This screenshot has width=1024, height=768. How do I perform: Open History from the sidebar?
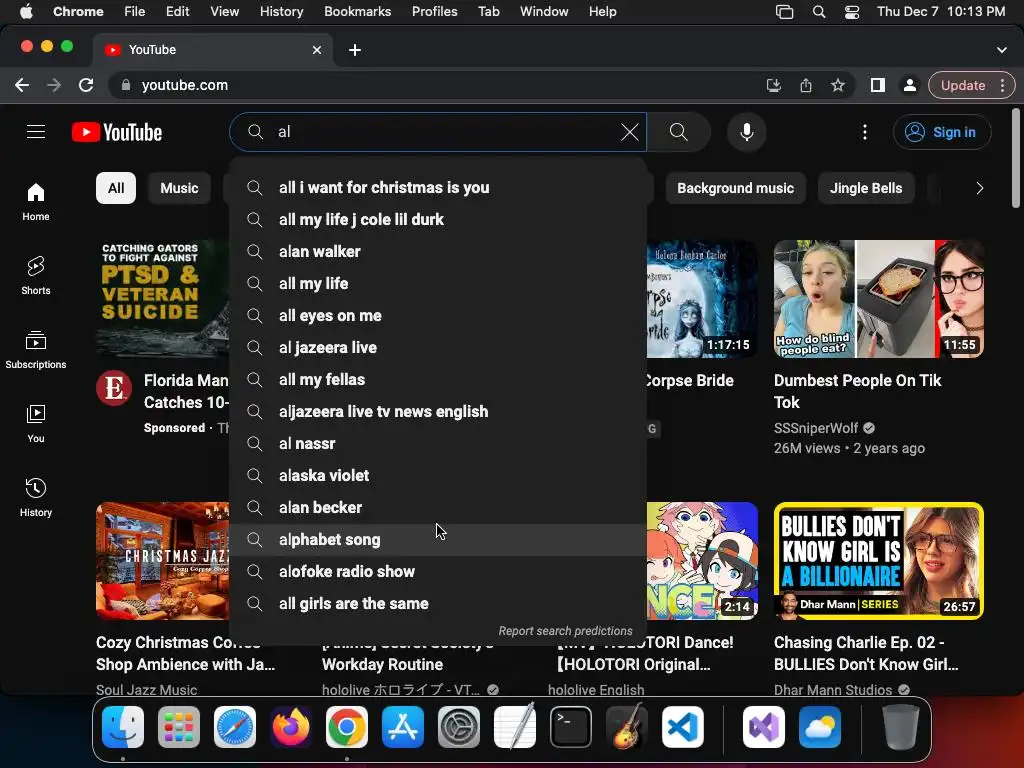pos(36,498)
